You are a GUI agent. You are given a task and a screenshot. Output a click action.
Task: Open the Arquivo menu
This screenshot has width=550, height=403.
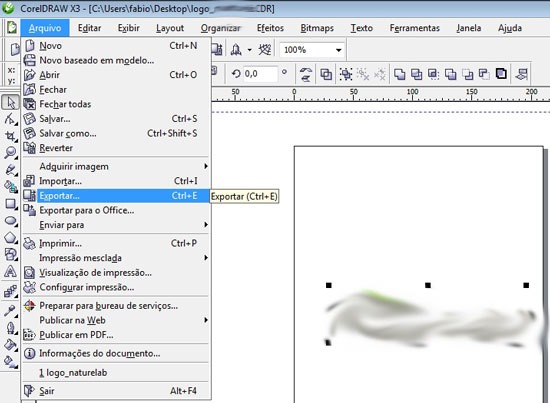click(45, 28)
